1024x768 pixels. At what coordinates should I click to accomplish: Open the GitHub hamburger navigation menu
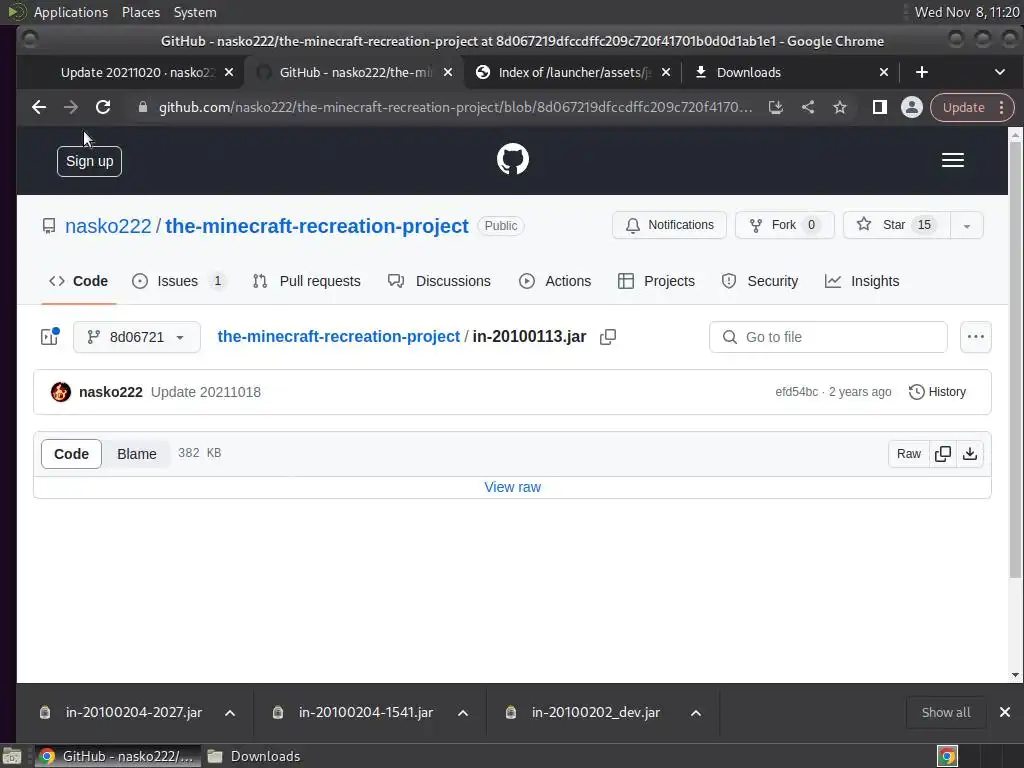(x=953, y=160)
